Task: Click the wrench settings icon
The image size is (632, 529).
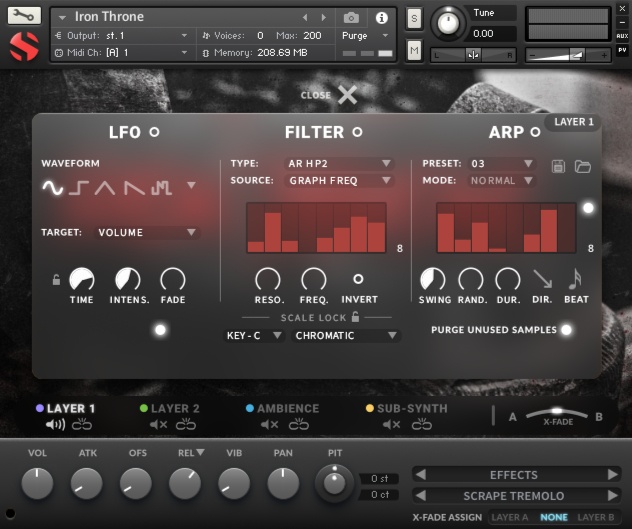Action: 24,16
